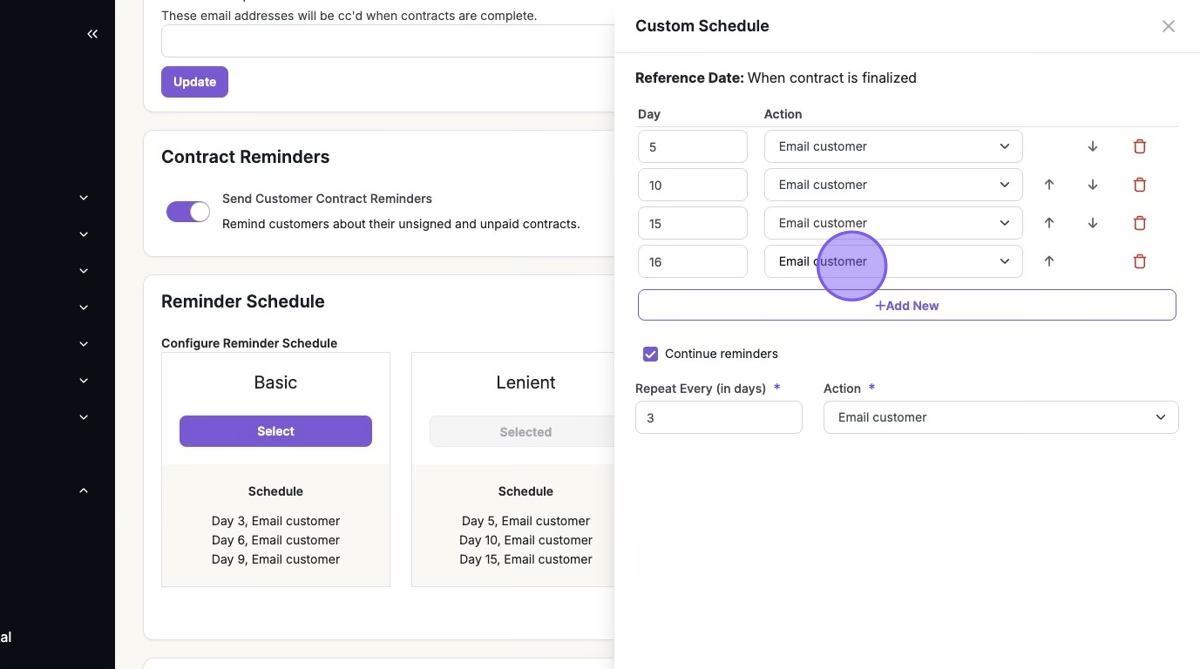Image resolution: width=1200 pixels, height=669 pixels.
Task: Open the Day 16 action dropdown
Action: [893, 262]
